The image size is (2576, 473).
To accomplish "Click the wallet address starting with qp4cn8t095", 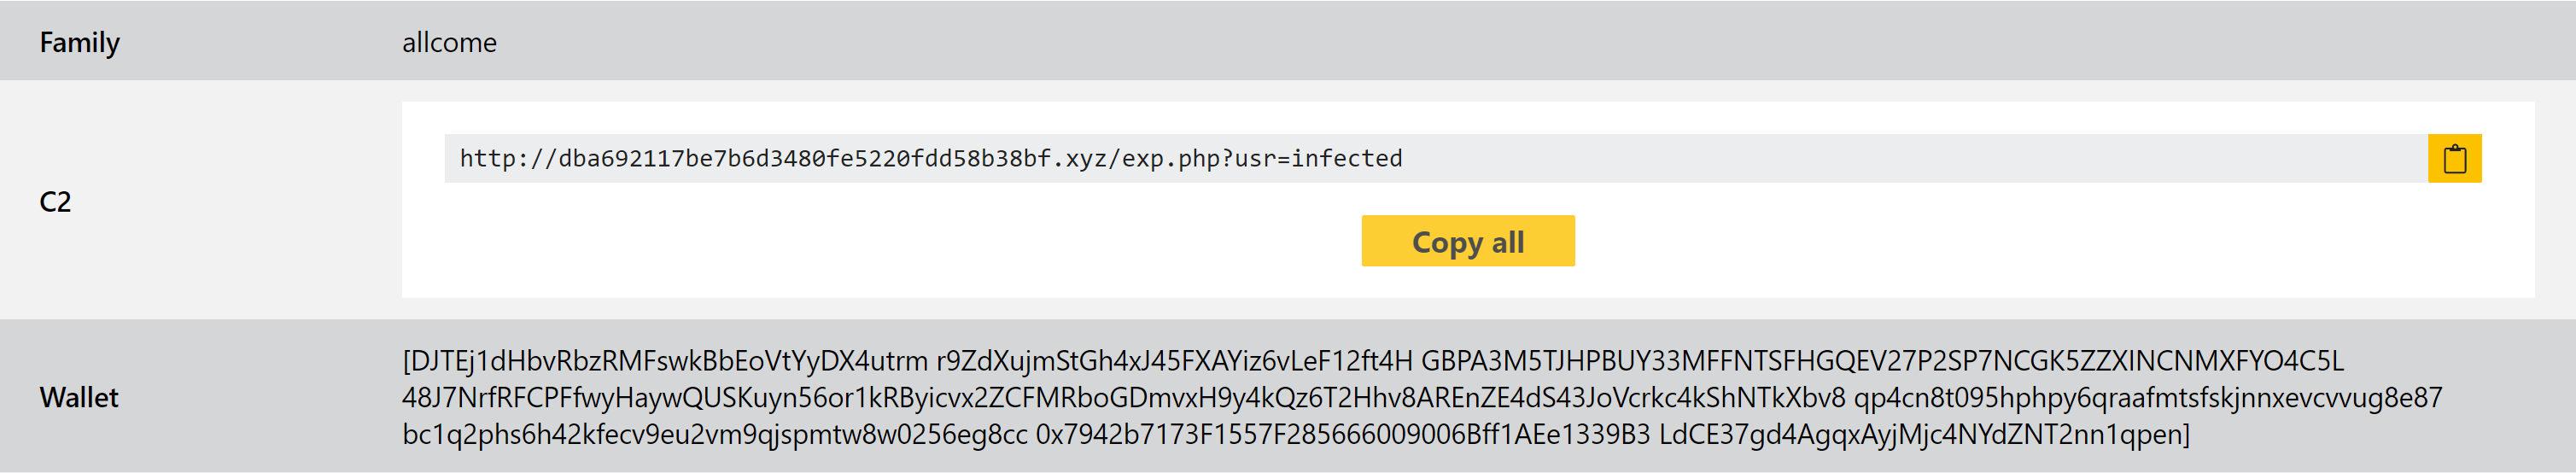I will (2148, 398).
